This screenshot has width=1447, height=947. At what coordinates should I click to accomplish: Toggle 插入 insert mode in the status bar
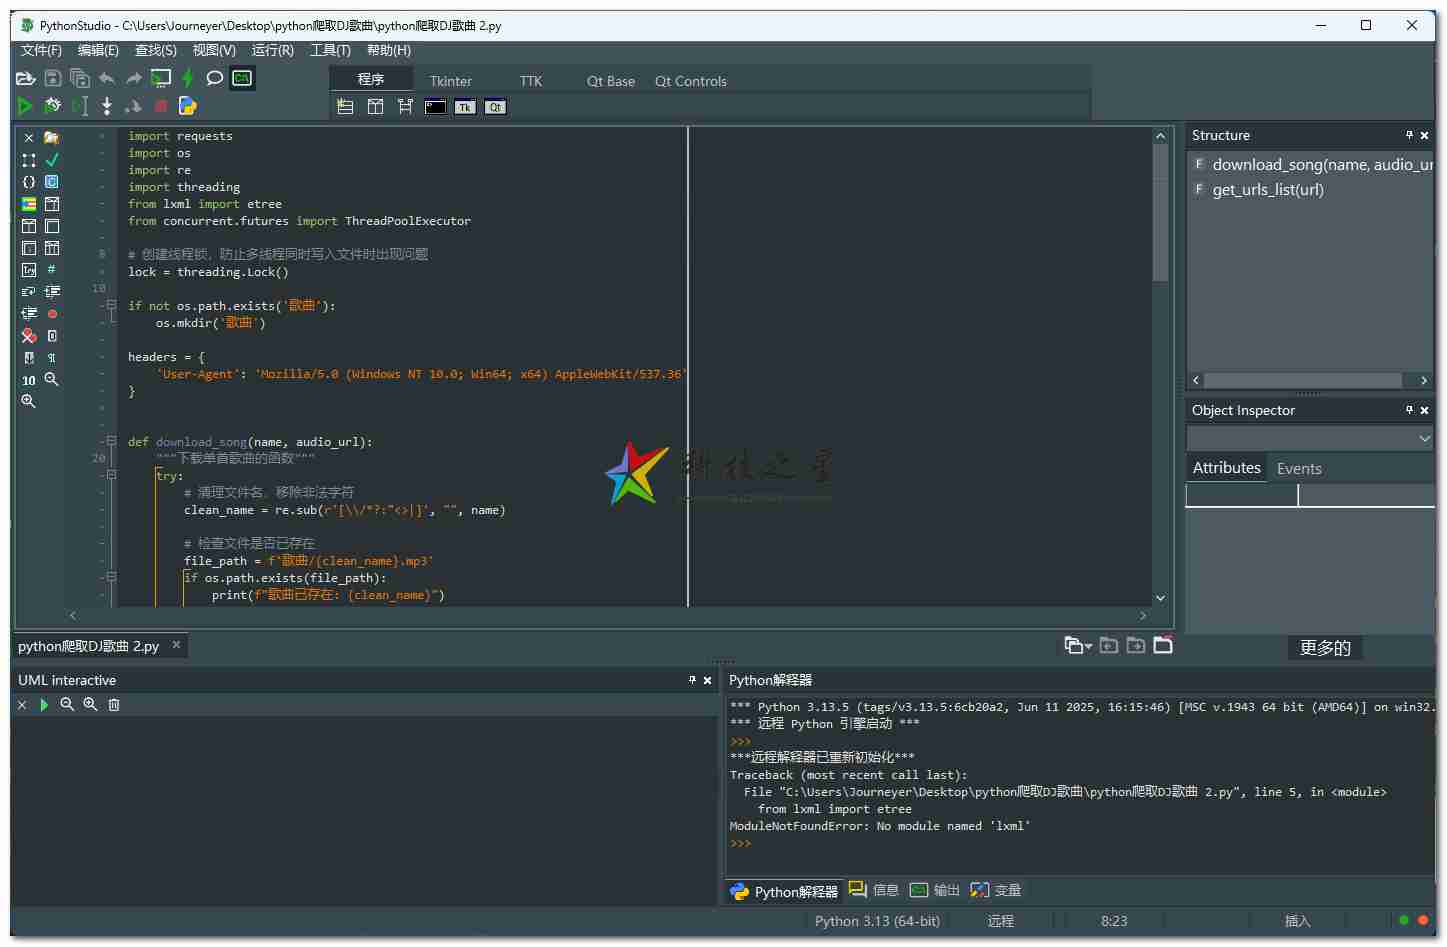tap(1297, 920)
